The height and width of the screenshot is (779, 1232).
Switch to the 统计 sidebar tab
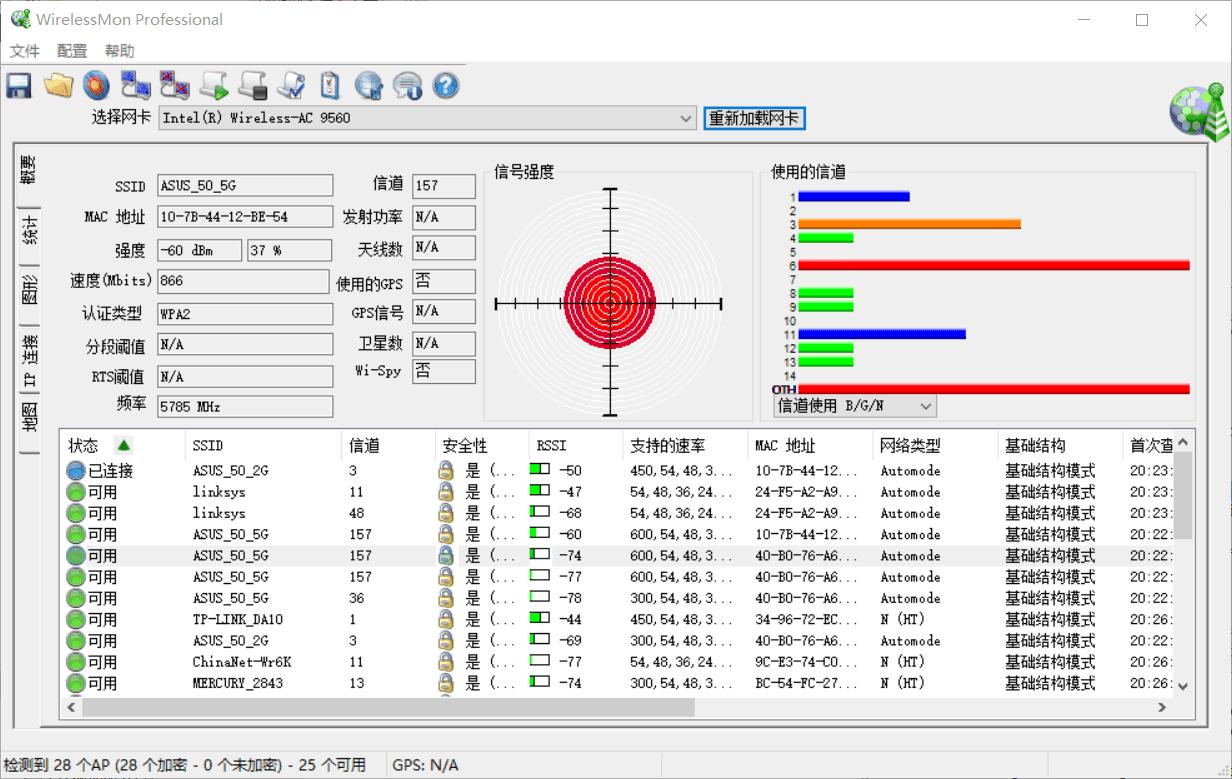click(x=27, y=231)
